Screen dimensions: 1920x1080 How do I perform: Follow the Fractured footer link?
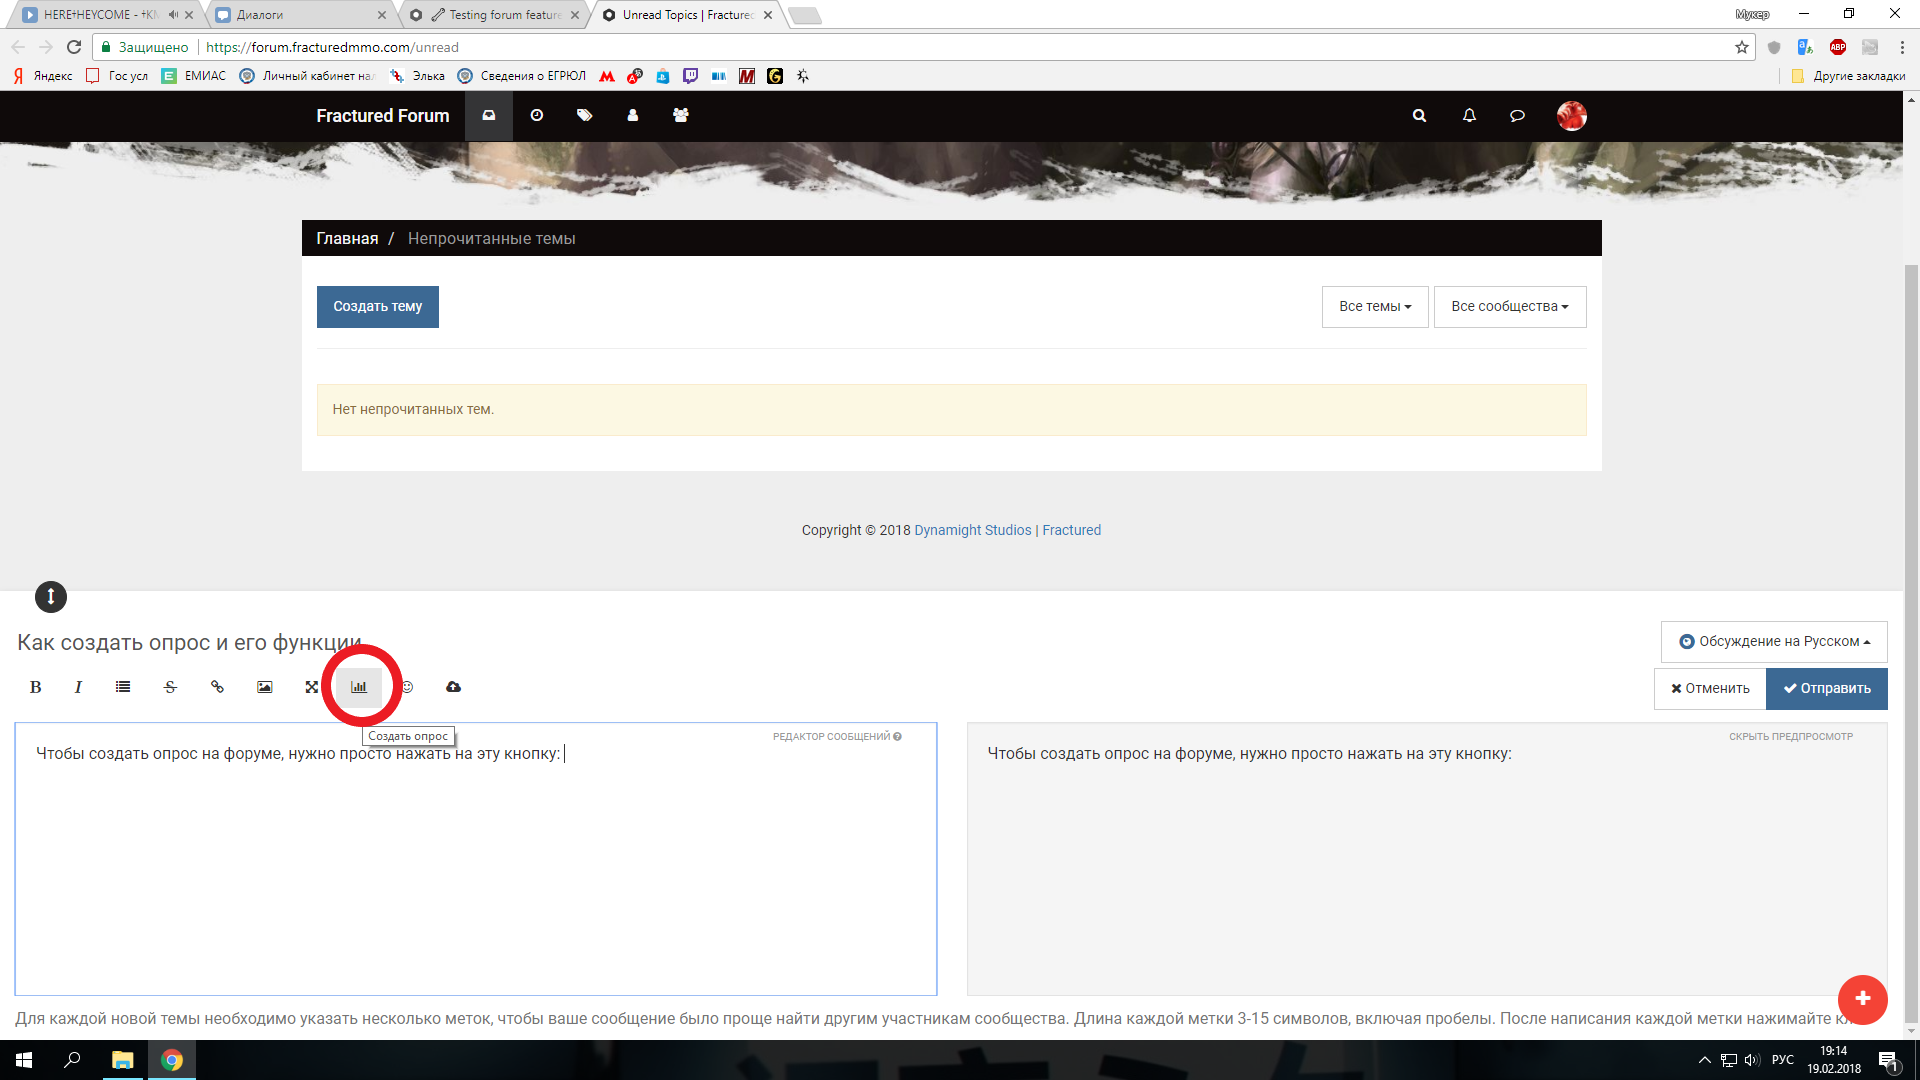click(x=1071, y=530)
